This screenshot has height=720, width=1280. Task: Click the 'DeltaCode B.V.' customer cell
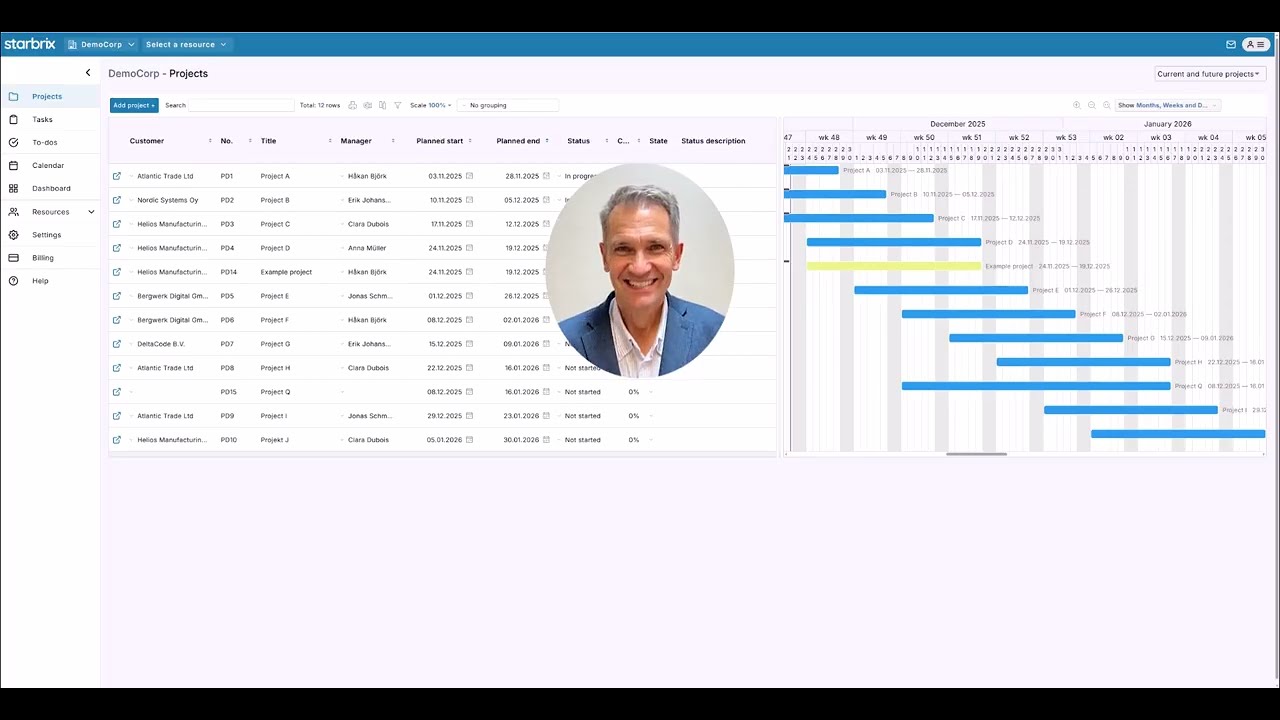161,344
